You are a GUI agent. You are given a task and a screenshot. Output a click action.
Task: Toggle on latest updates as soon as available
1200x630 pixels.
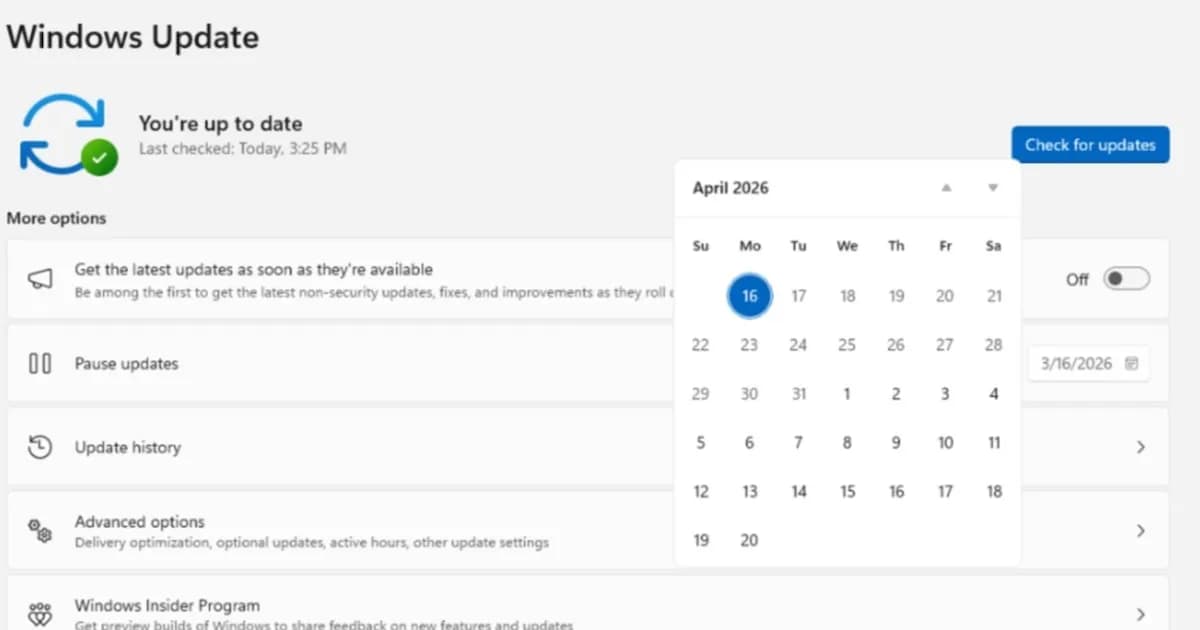pos(1126,279)
